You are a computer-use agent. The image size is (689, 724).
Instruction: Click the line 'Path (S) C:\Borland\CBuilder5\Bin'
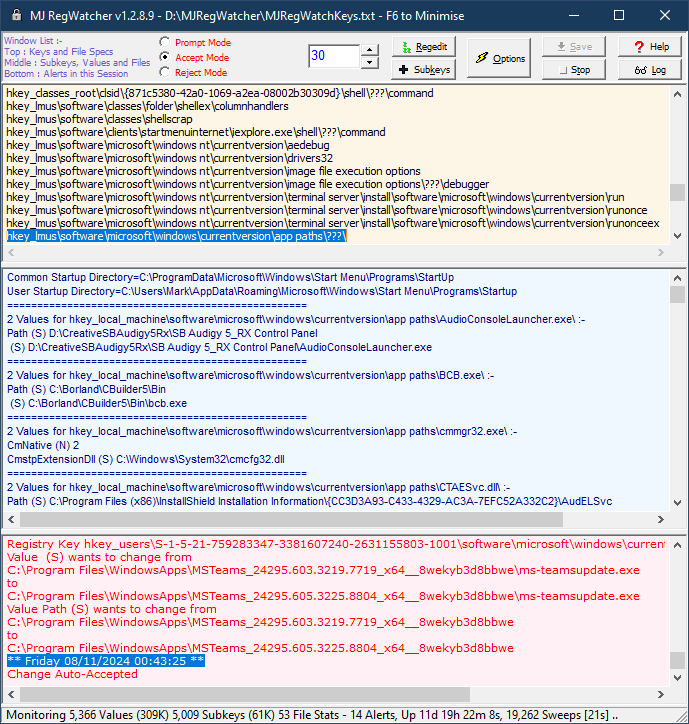(x=86, y=389)
